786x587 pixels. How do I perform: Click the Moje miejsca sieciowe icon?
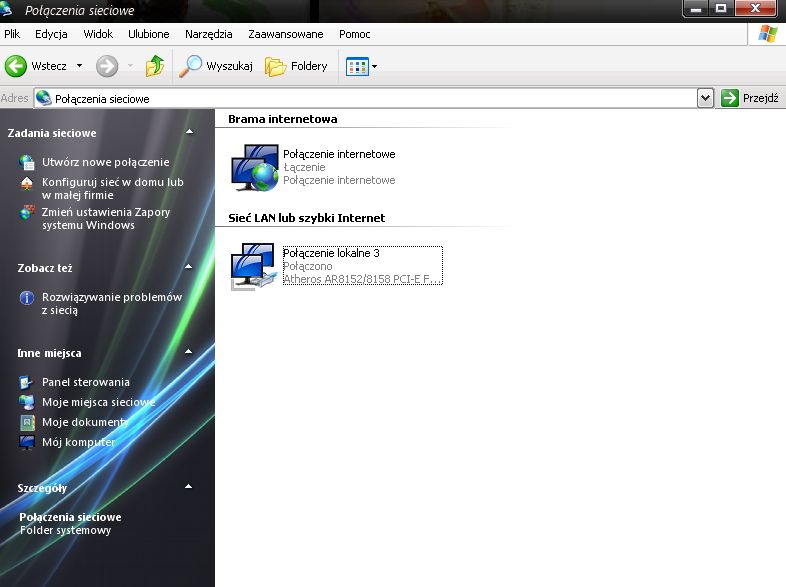click(x=27, y=402)
